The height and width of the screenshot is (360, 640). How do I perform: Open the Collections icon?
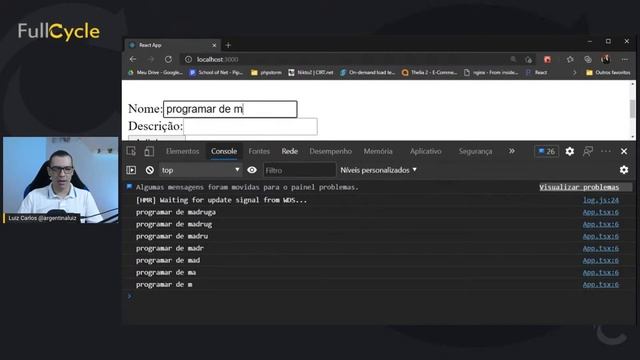588,60
